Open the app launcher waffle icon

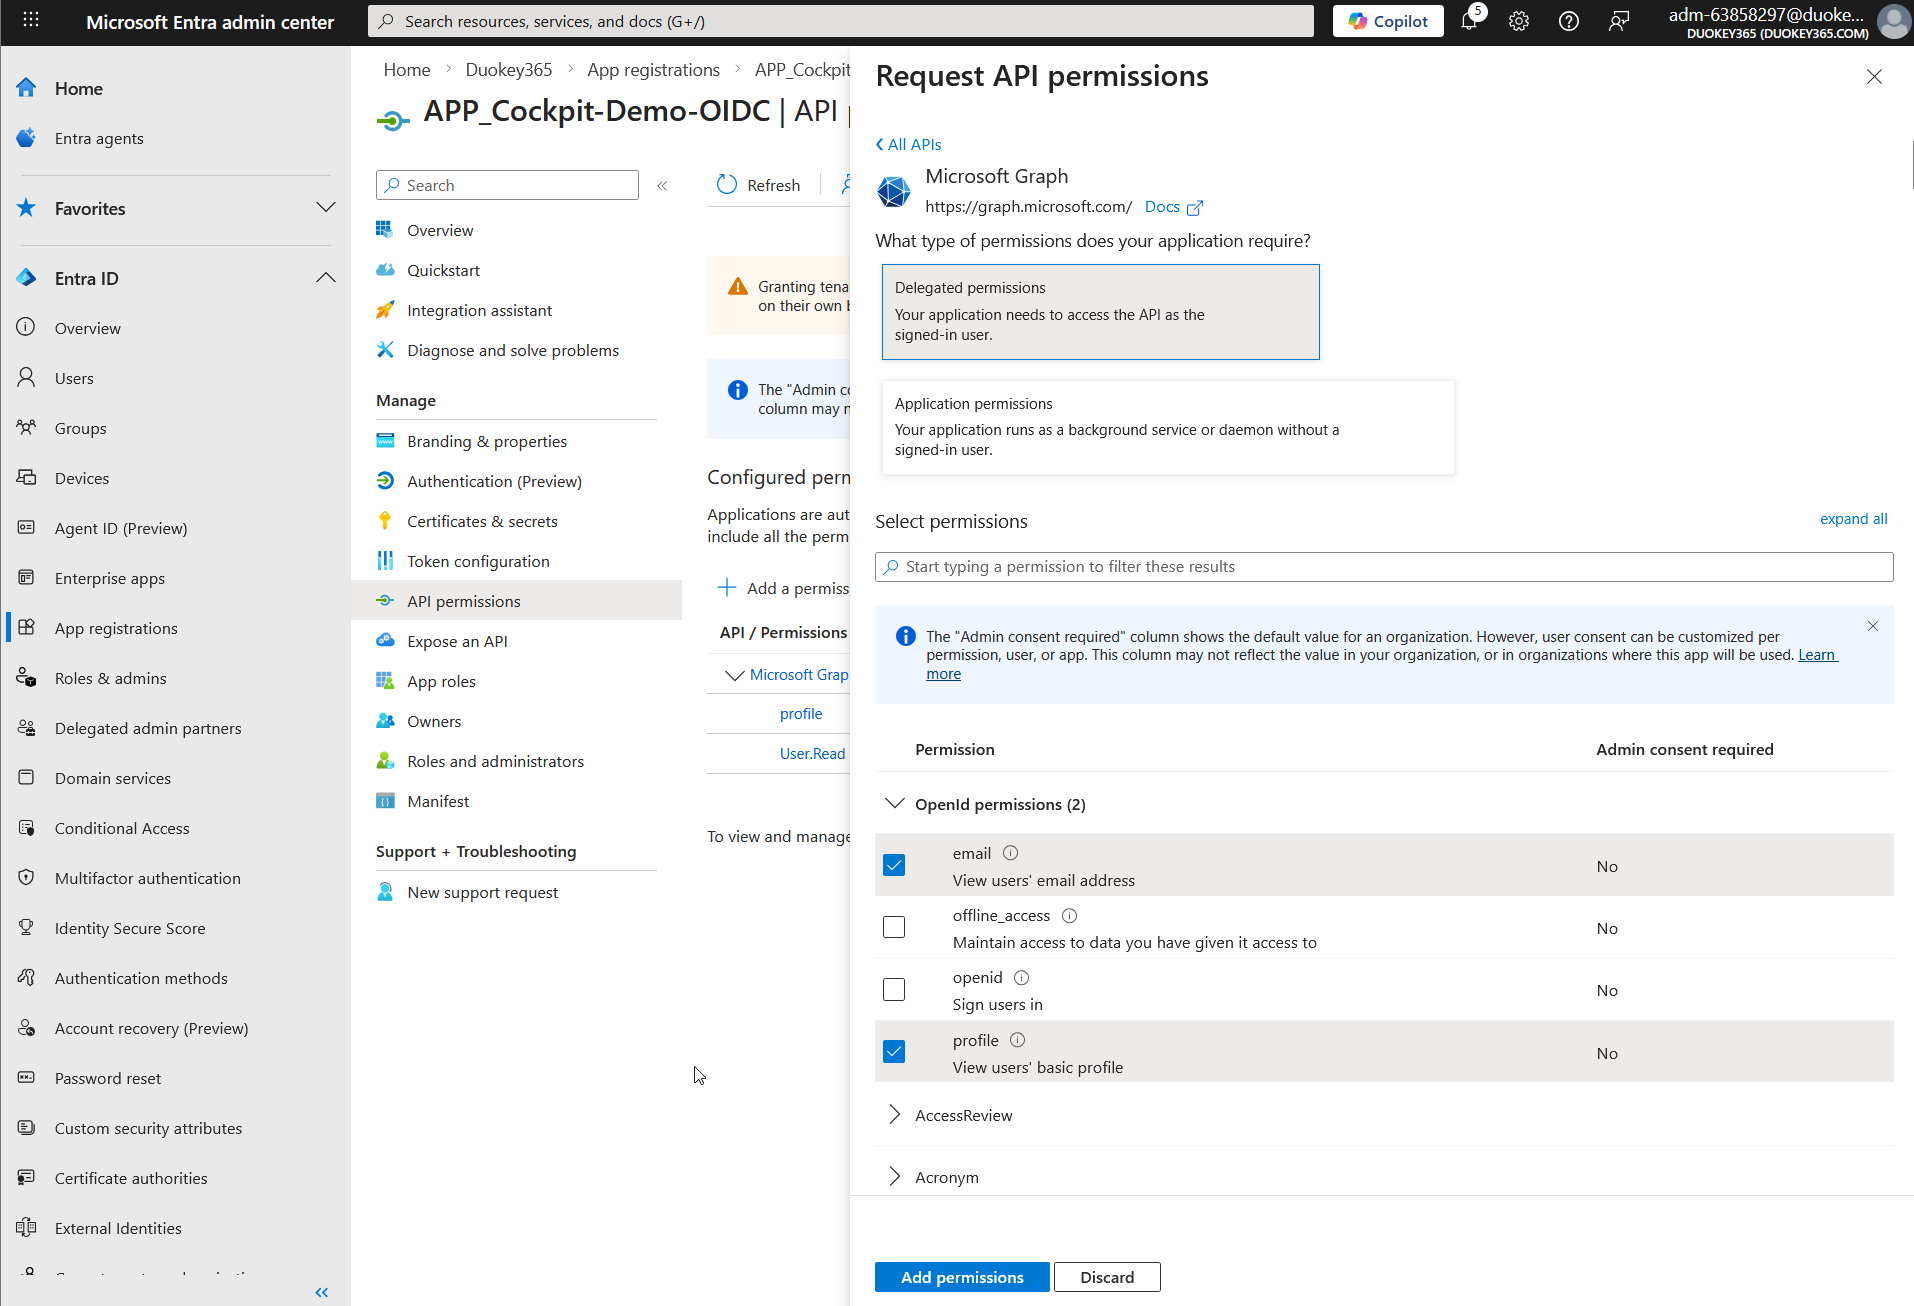click(31, 20)
